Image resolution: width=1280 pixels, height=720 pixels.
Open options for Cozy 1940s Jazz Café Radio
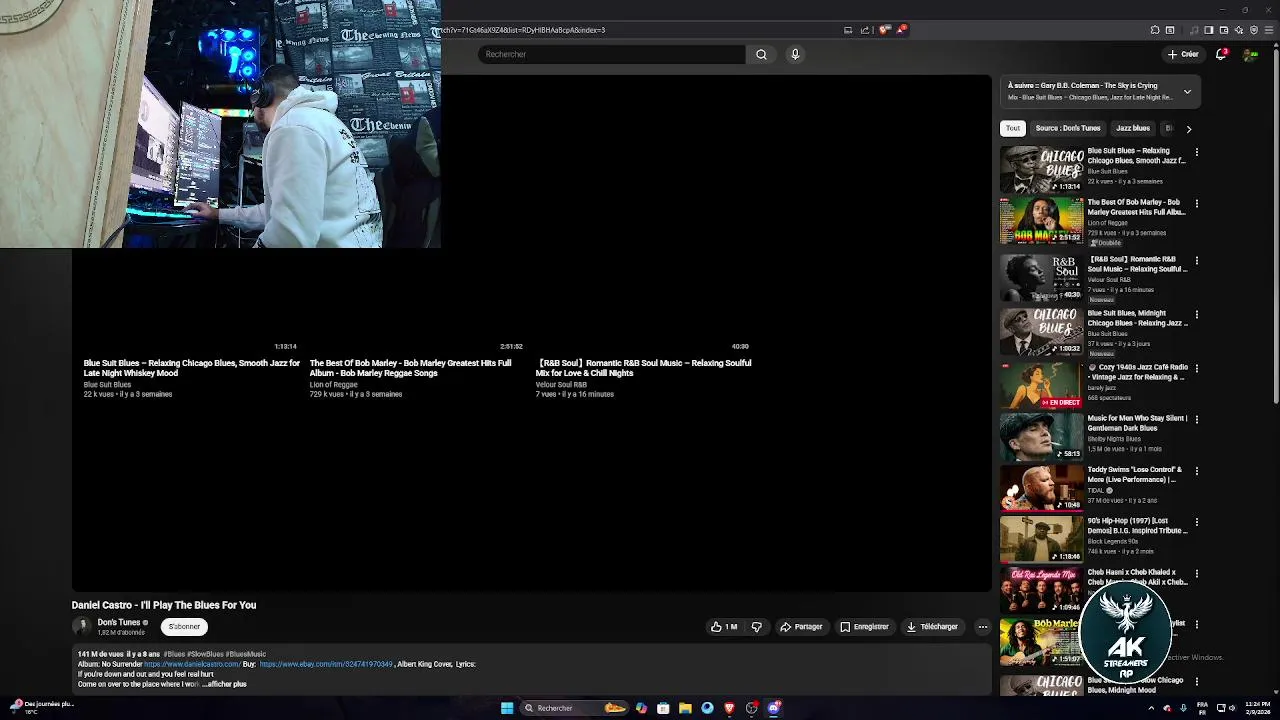1196,369
